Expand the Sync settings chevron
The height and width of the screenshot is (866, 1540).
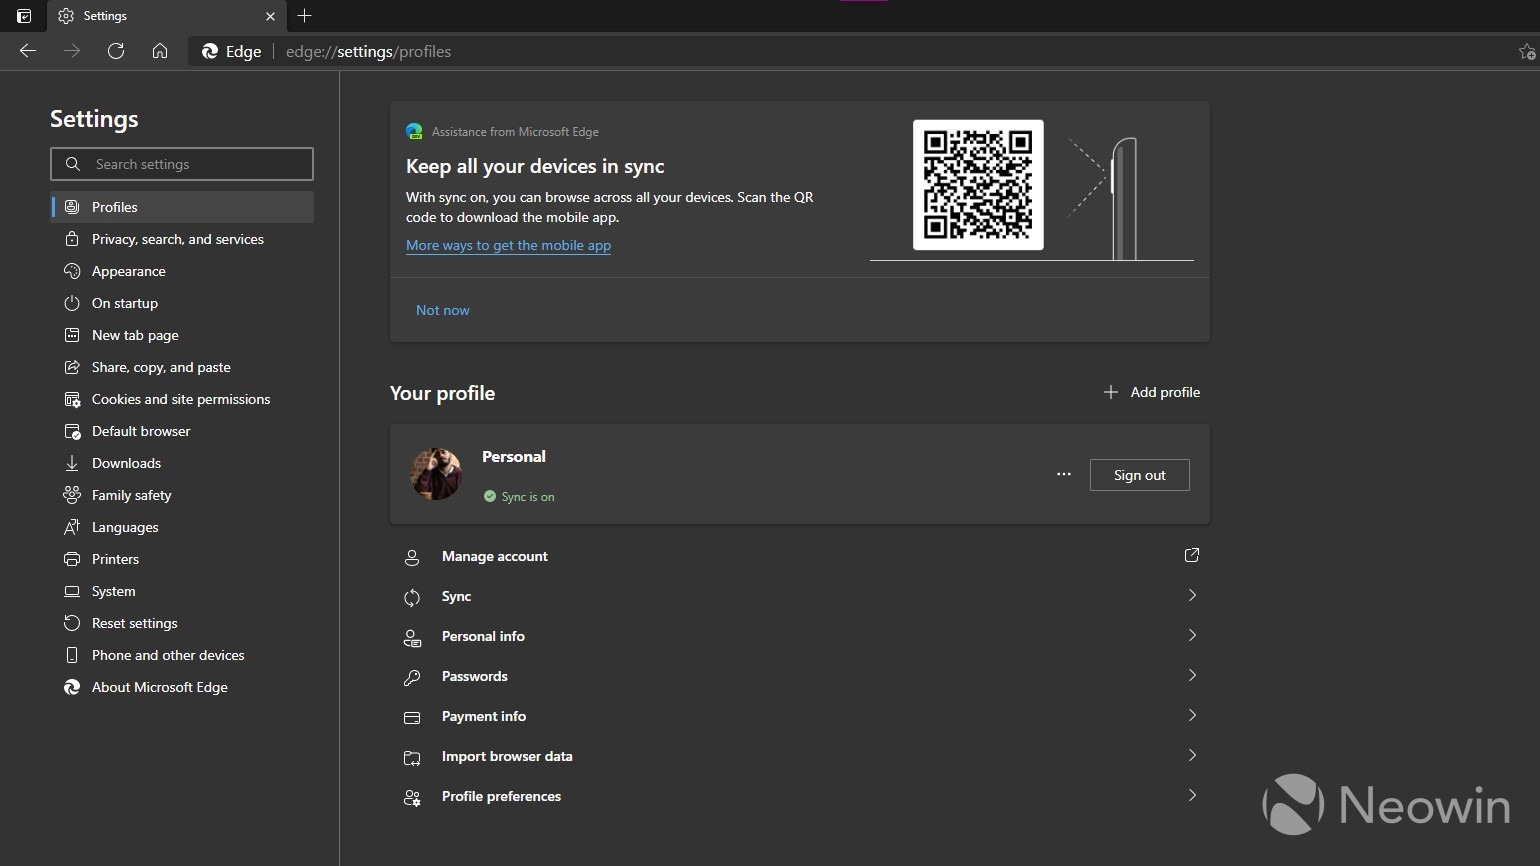tap(1191, 596)
